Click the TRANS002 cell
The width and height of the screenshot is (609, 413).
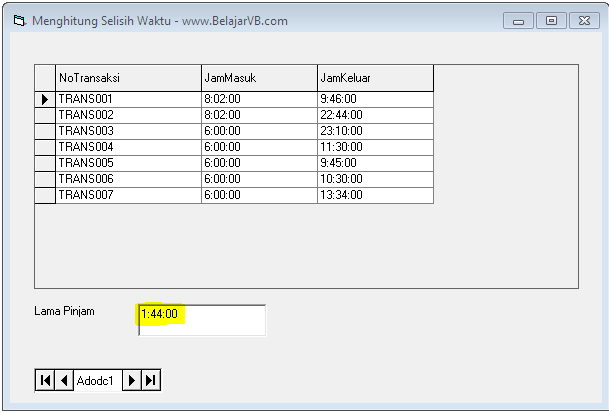point(129,115)
